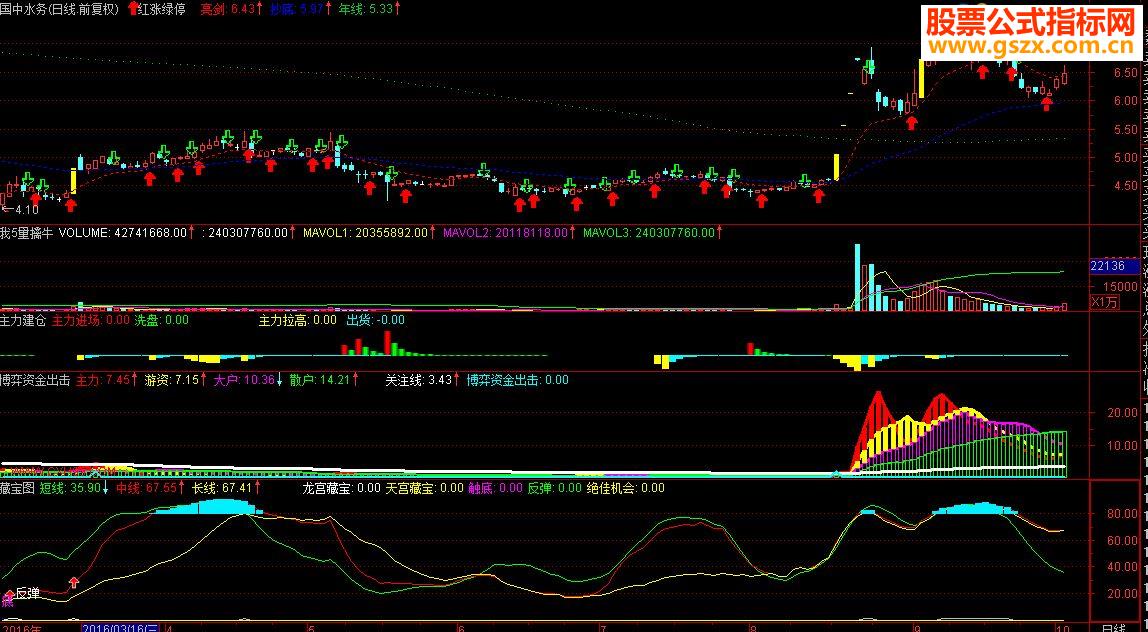The height and width of the screenshot is (632, 1148).
Task: Click the 红涨绿停 indicator name
Action: coord(162,10)
